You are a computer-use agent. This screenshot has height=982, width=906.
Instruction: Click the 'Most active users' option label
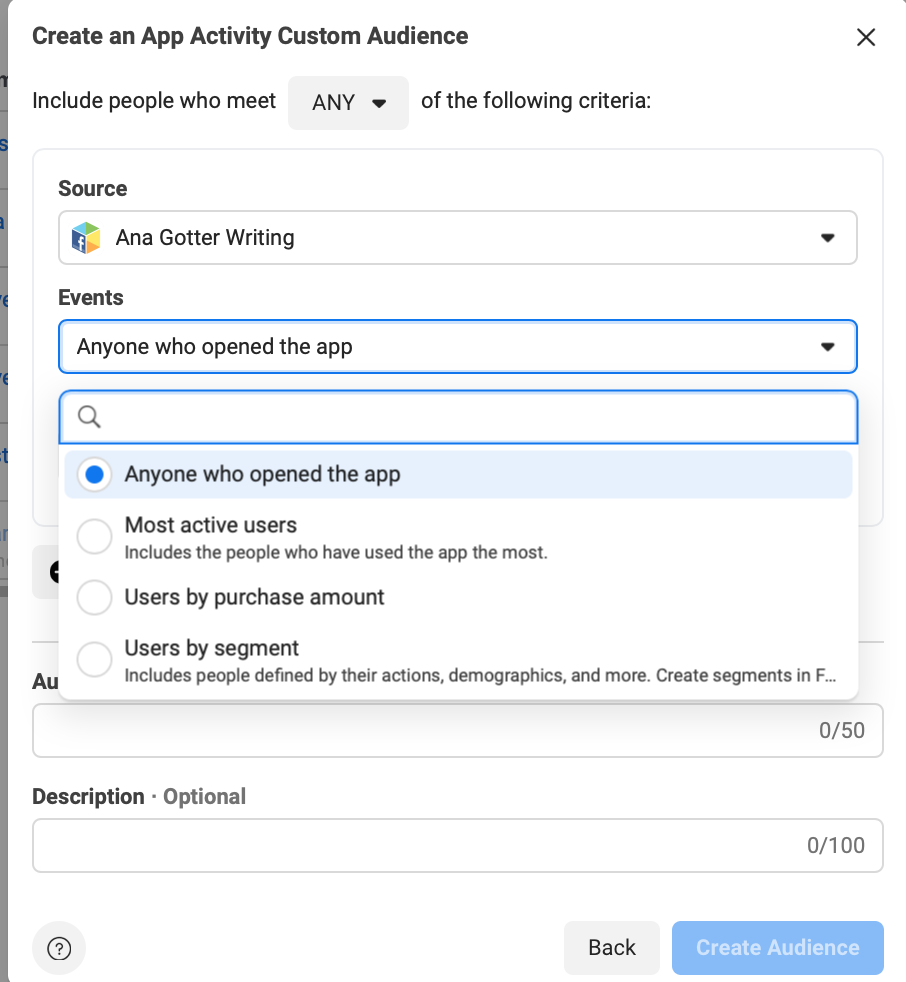point(211,525)
